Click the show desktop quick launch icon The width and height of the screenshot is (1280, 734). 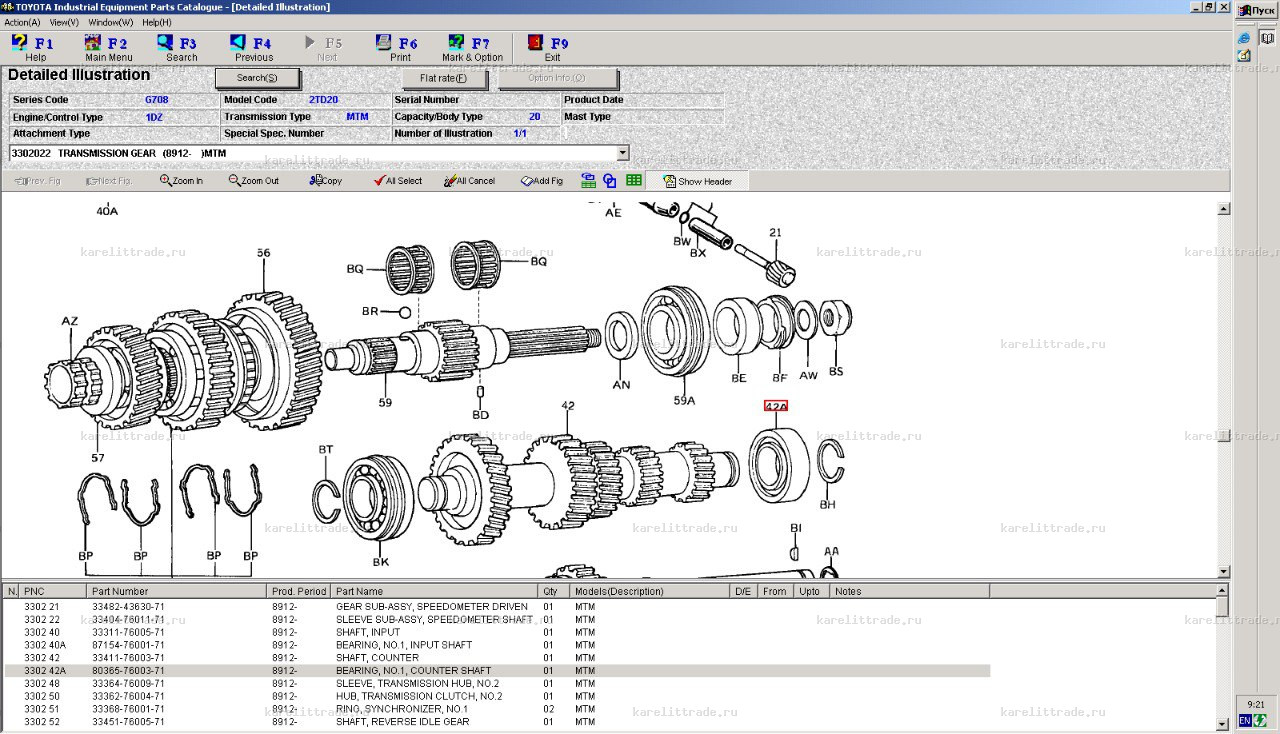pos(1244,56)
